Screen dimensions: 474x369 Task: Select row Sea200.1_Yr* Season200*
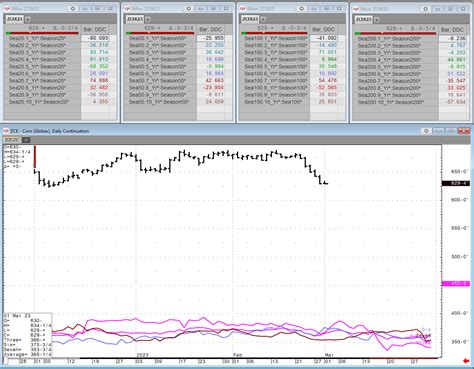tap(396, 38)
